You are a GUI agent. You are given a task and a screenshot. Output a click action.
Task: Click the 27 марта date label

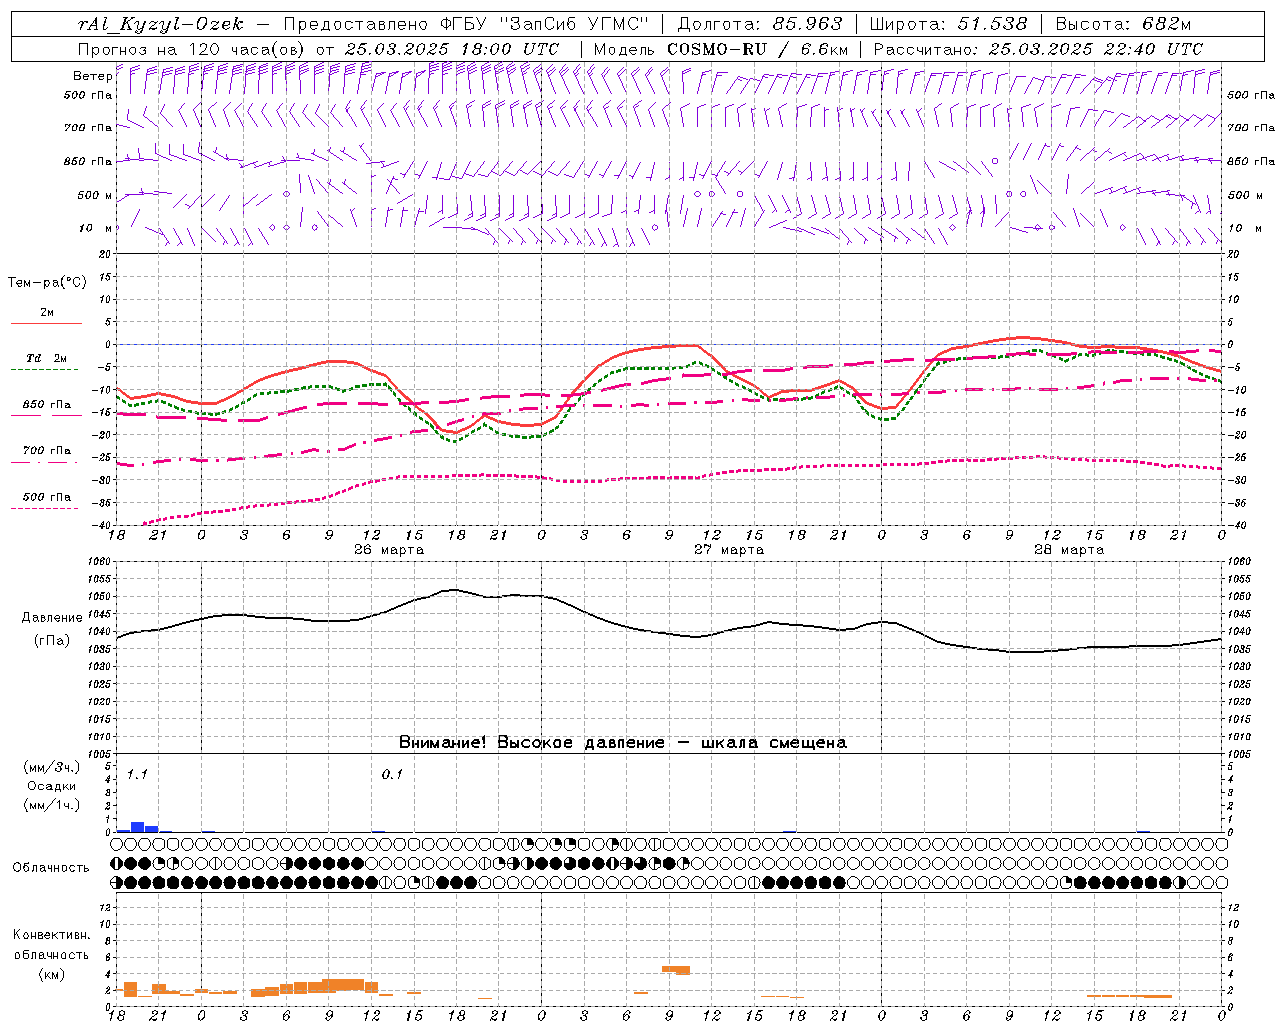pos(729,550)
